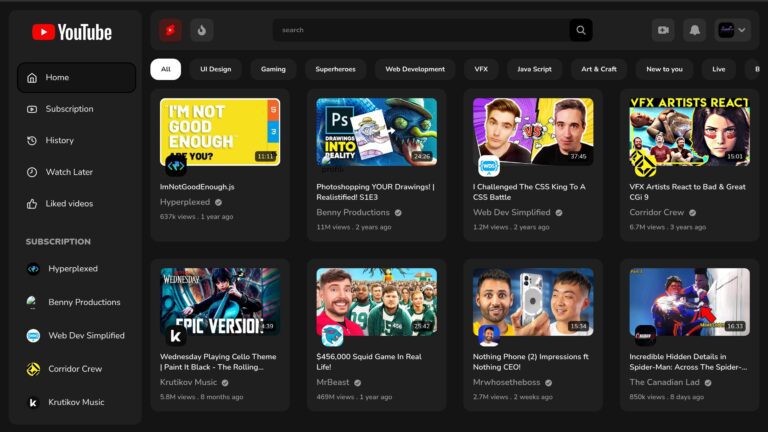Select the Gaming filter chip
The image size is (768, 432).
[273, 69]
